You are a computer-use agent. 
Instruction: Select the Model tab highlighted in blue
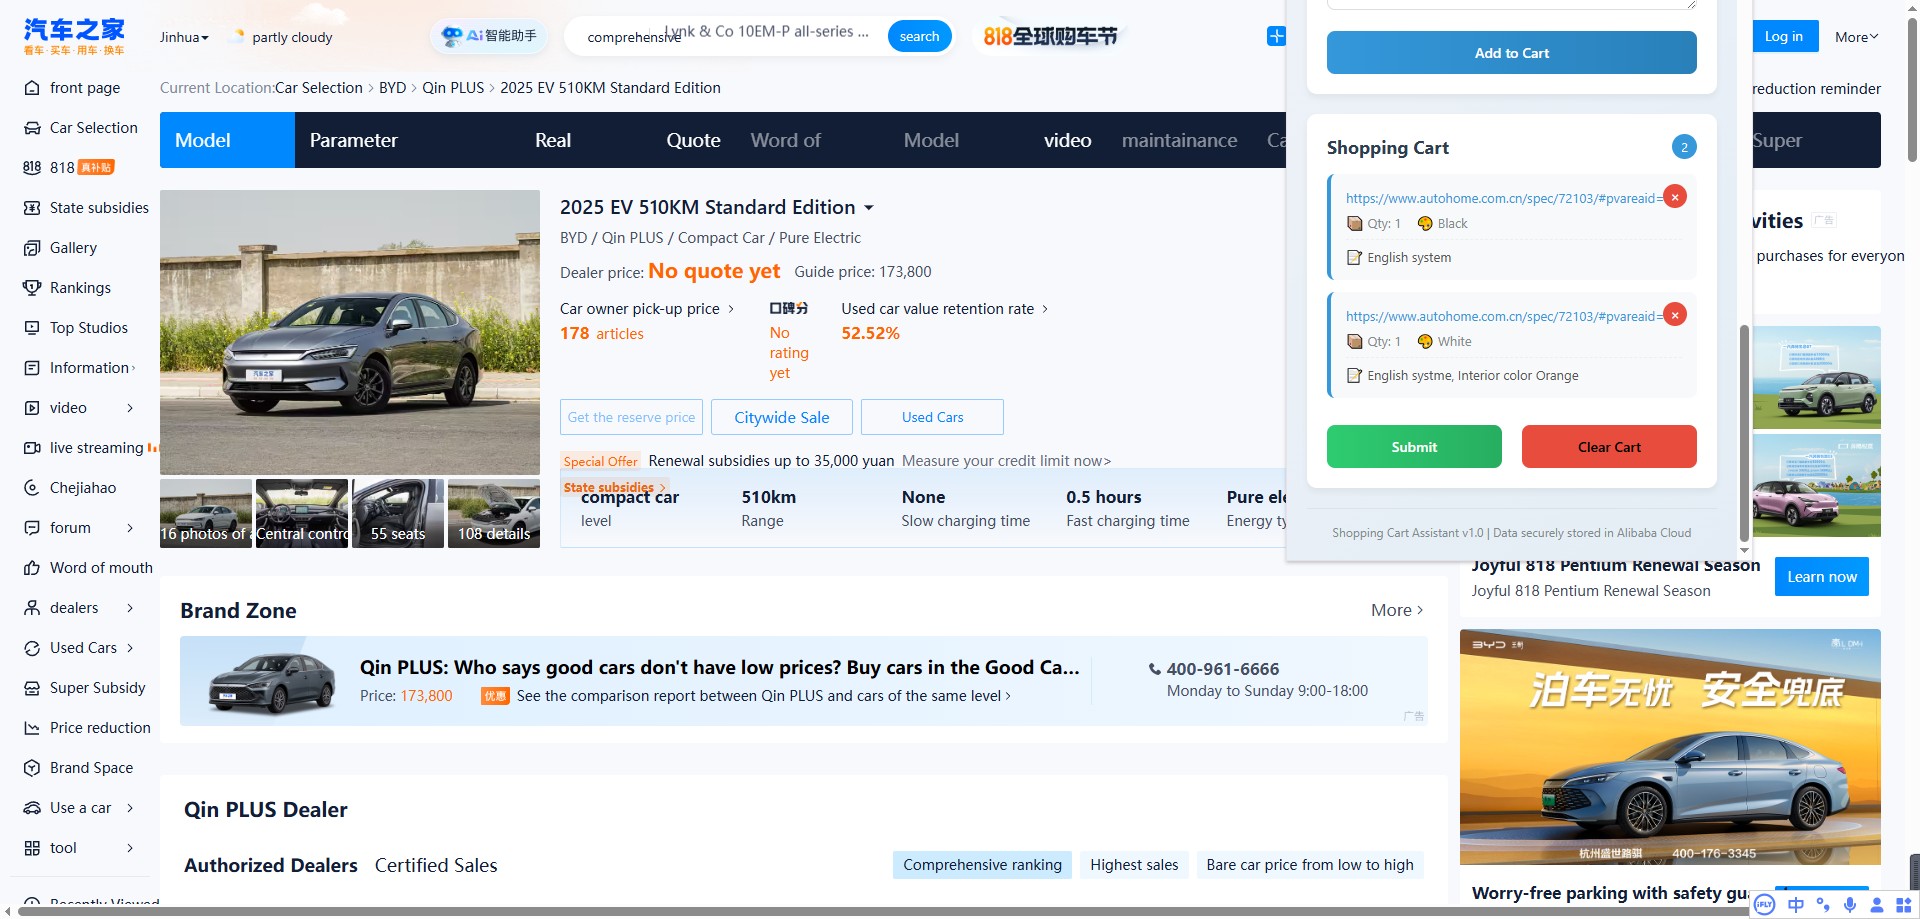pos(227,140)
